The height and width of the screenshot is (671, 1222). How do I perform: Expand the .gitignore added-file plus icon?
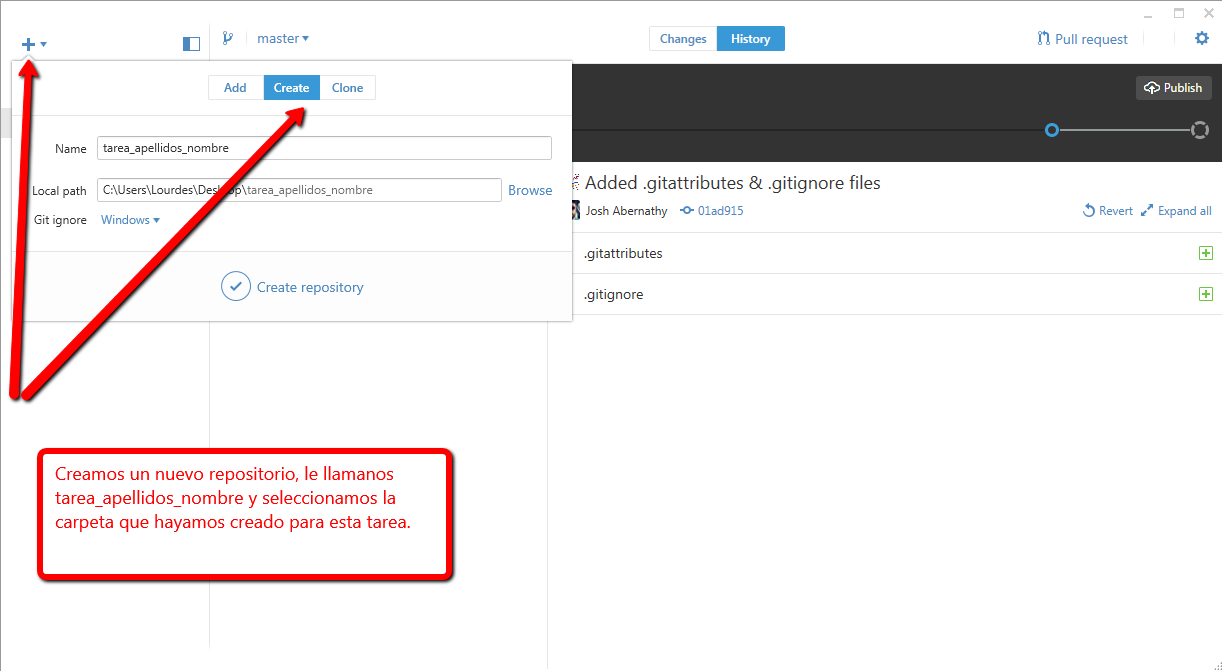click(1206, 294)
